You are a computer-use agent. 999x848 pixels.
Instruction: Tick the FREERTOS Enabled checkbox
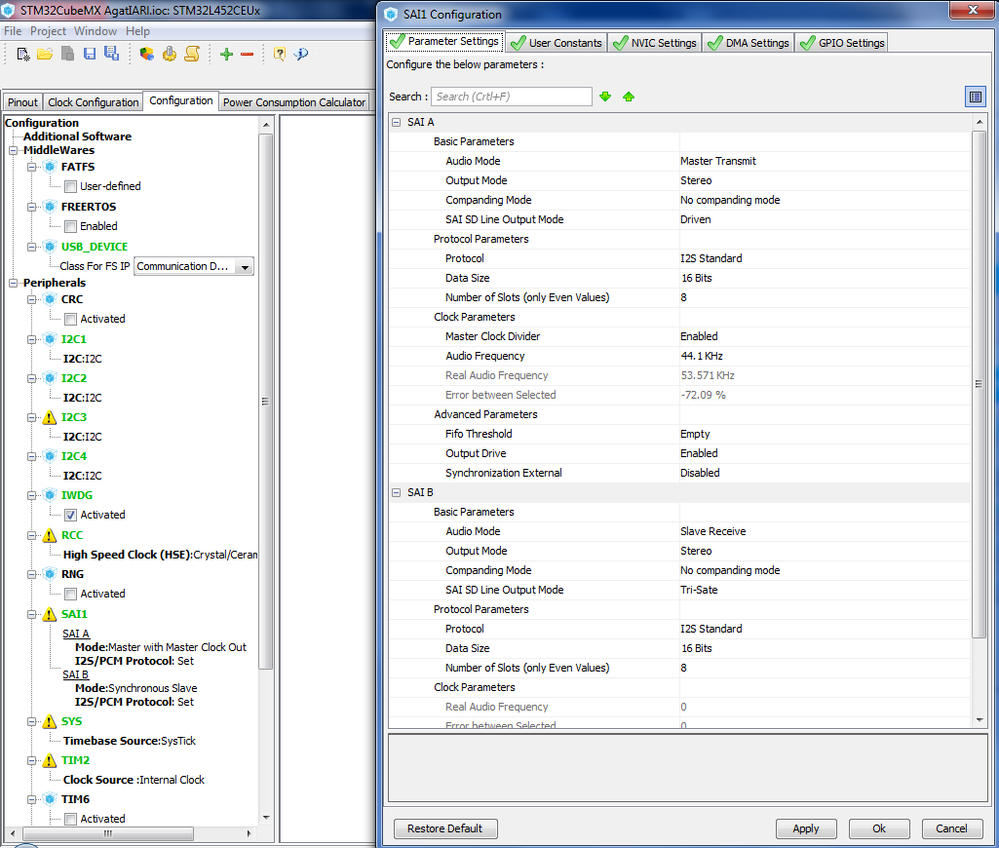pos(71,226)
